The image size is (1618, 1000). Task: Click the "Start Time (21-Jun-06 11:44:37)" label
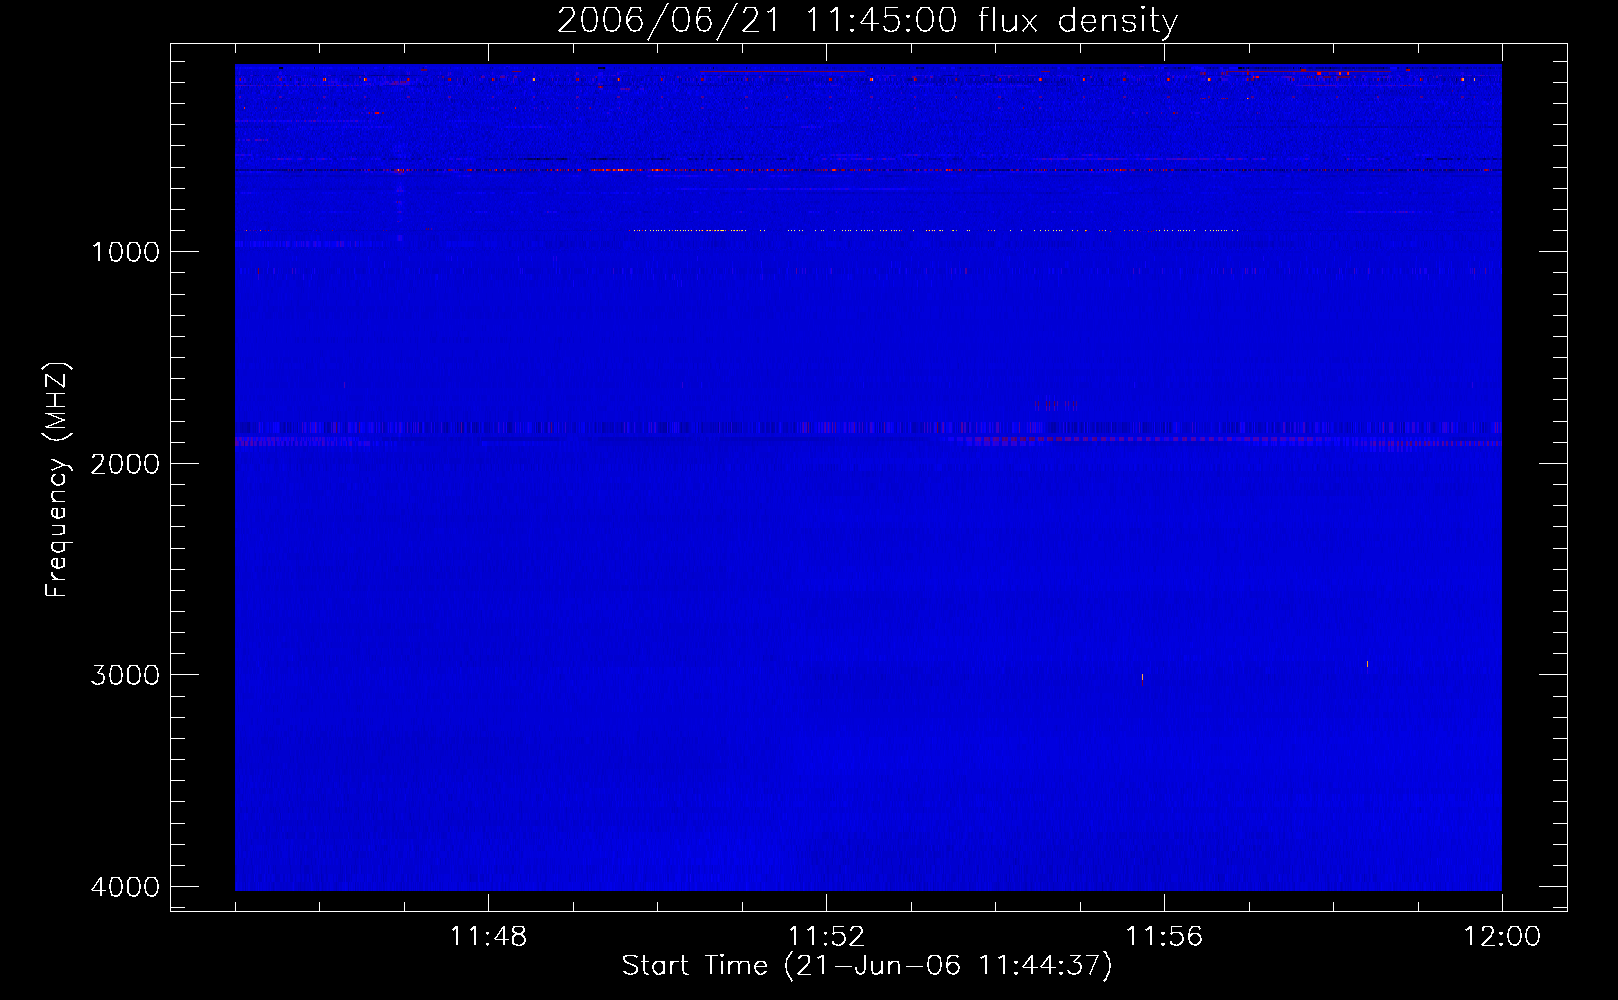pyautogui.click(x=867, y=966)
